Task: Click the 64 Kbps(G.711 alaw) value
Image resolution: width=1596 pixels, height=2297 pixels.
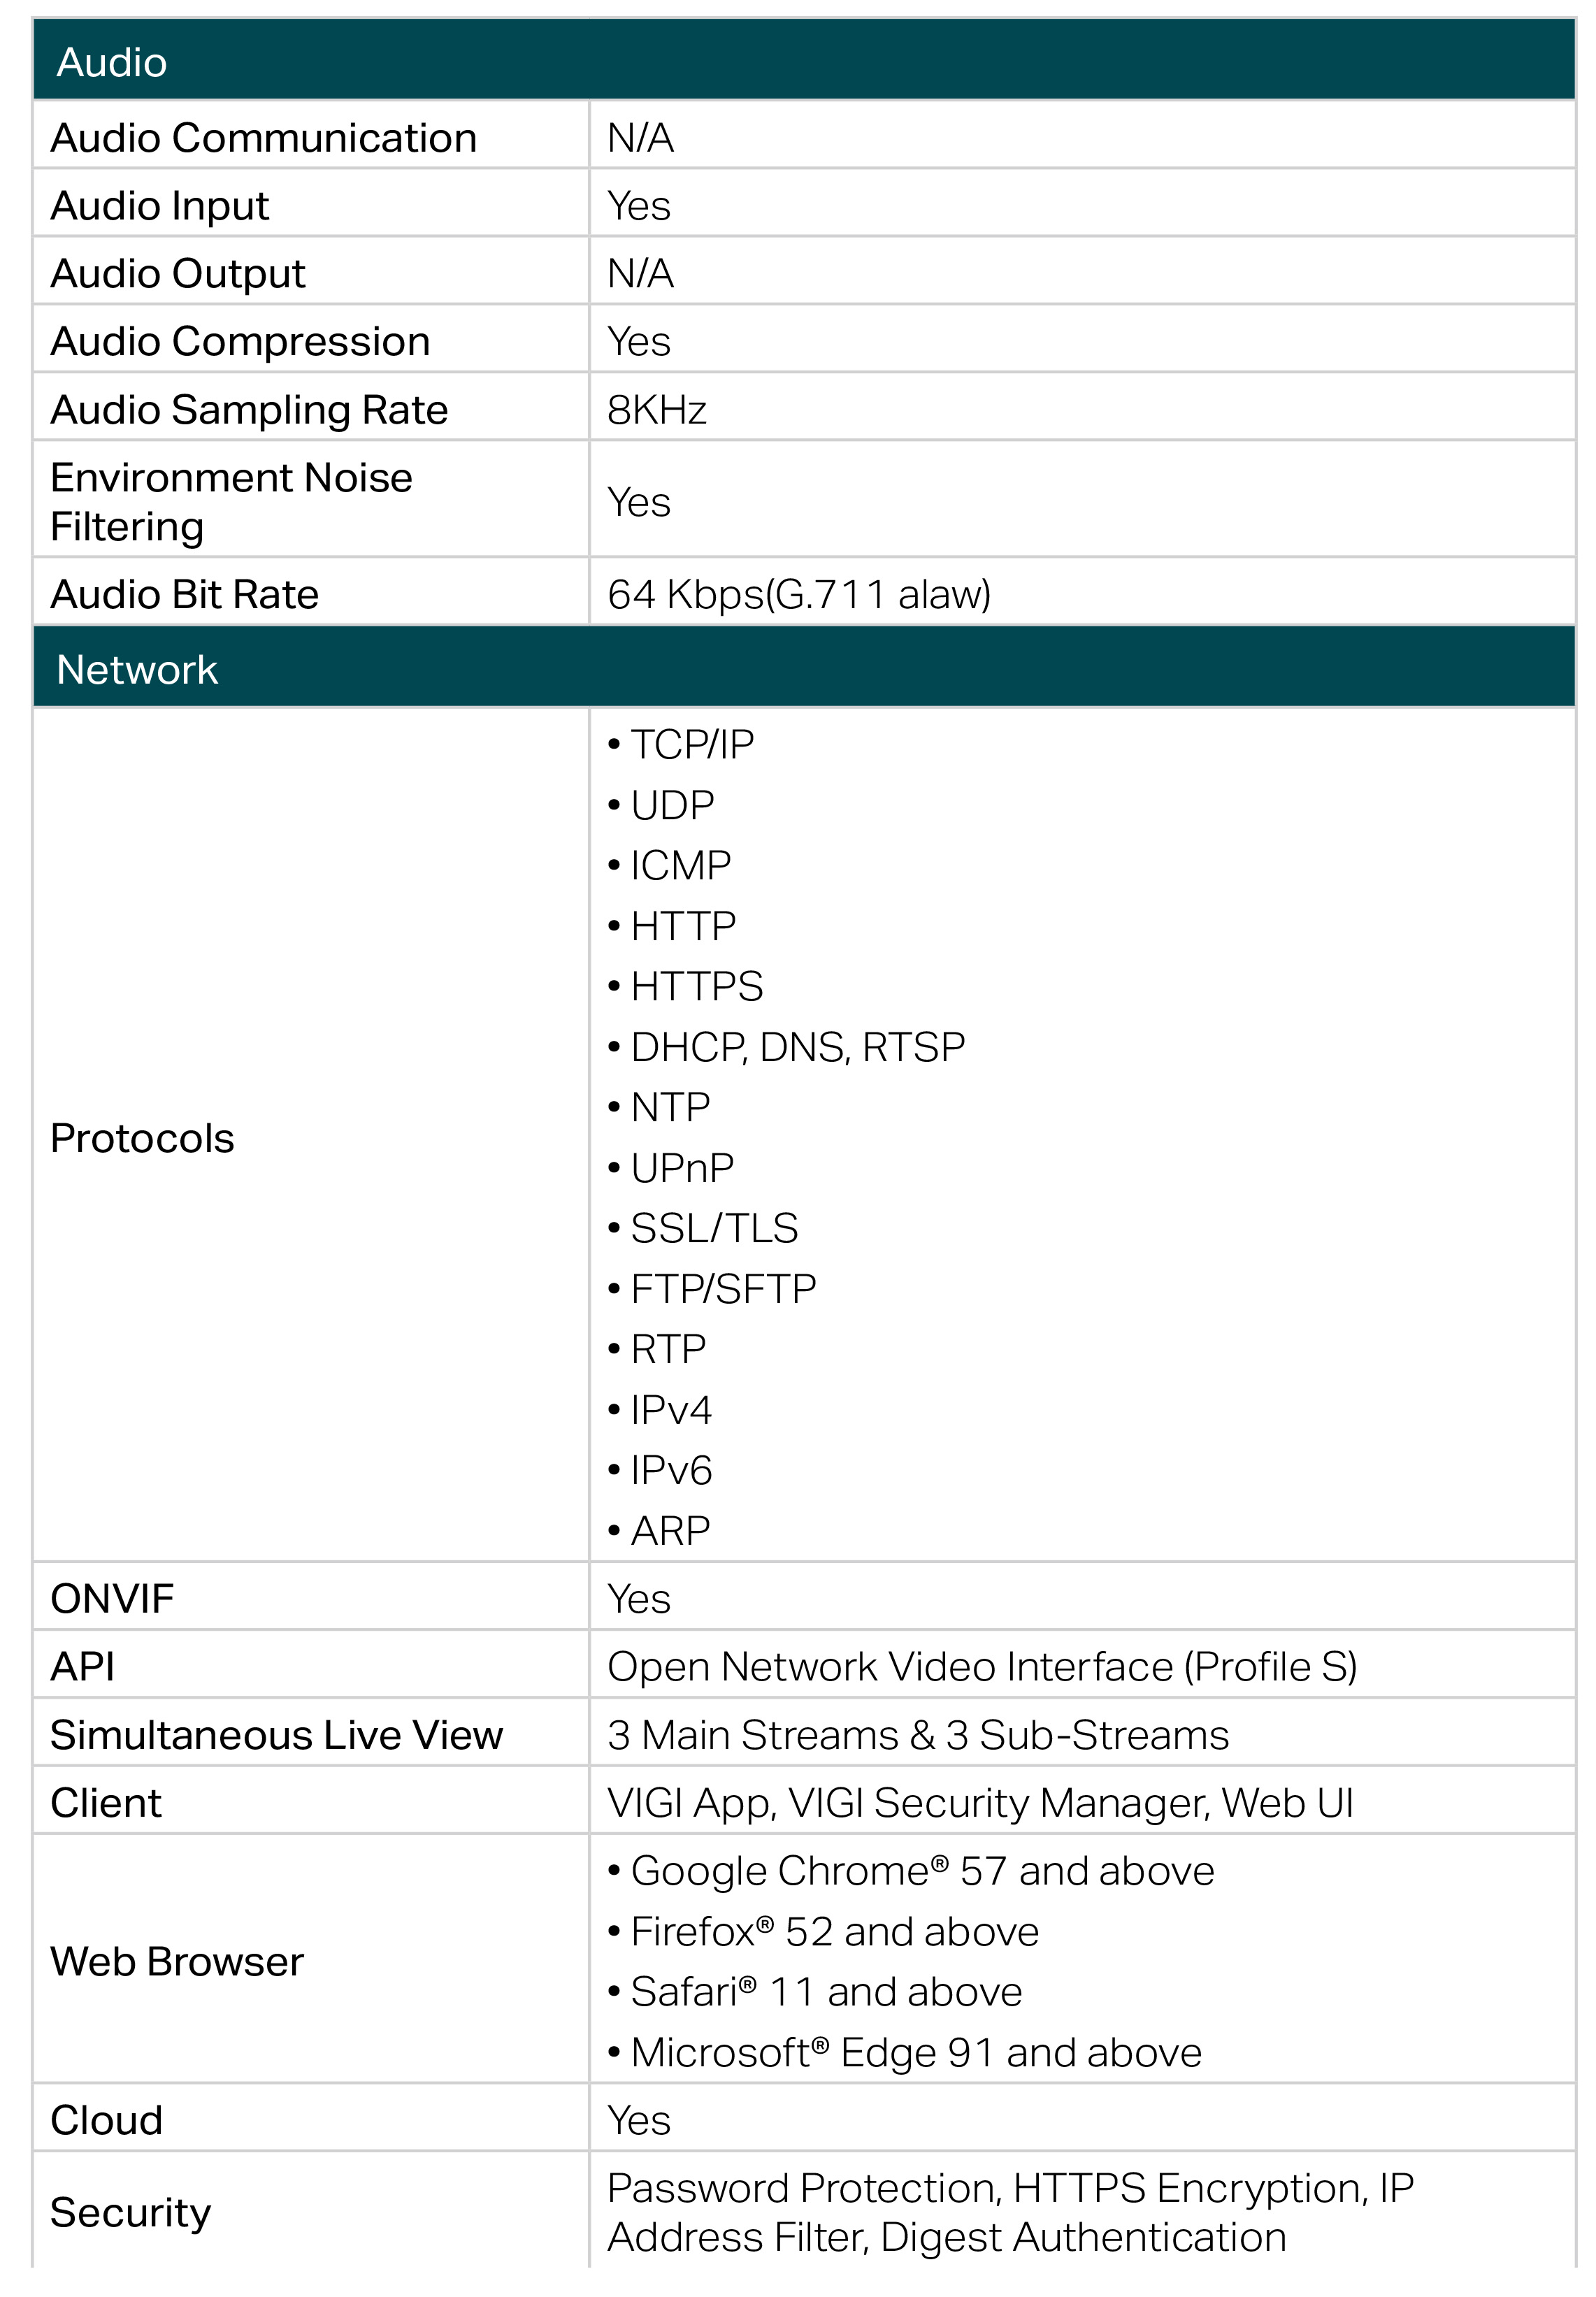Action: pos(798,594)
